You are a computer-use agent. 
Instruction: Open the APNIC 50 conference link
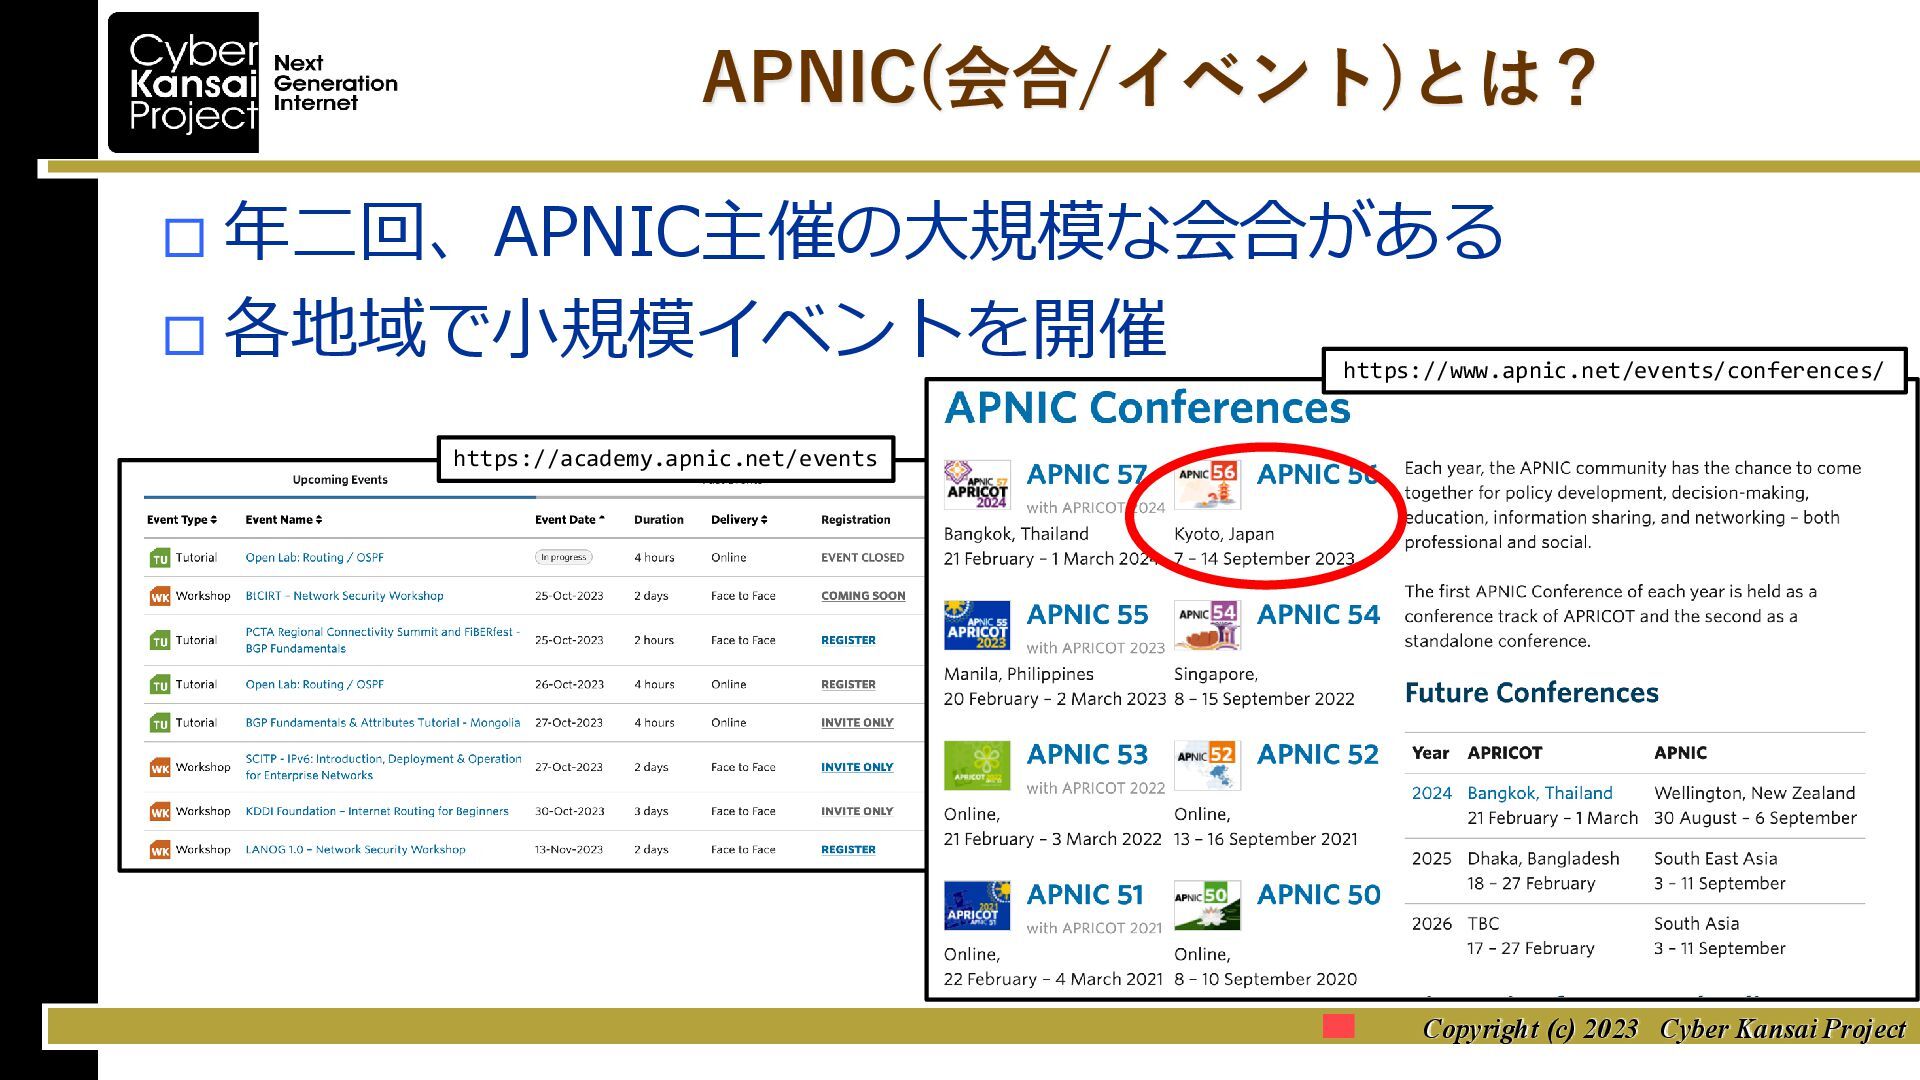click(x=1319, y=894)
